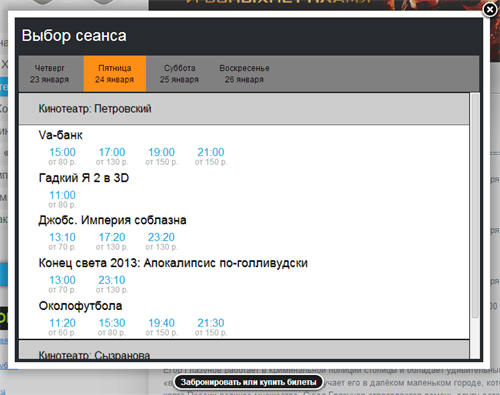500x395 pixels.
Task: Open the Суббота 25 января tab
Action: [x=179, y=74]
